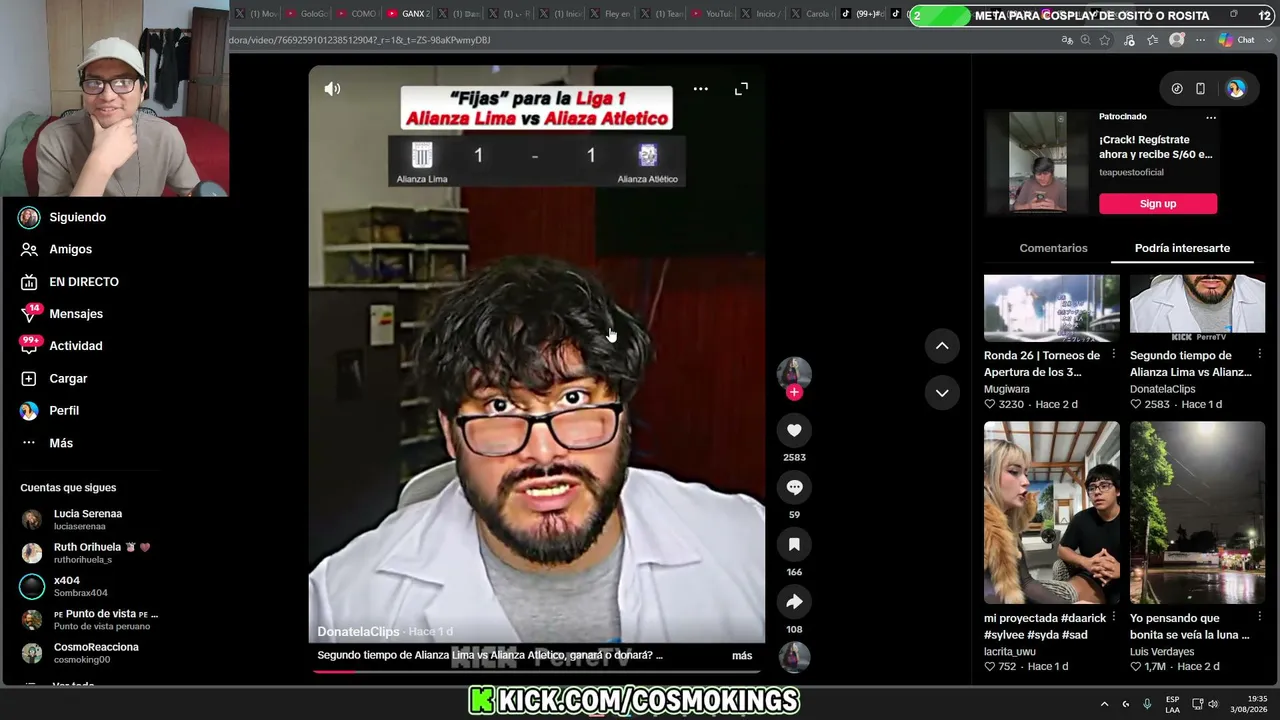Open options for Segundo tiempo recommended video
The width and height of the screenshot is (1280, 720).
click(1260, 355)
